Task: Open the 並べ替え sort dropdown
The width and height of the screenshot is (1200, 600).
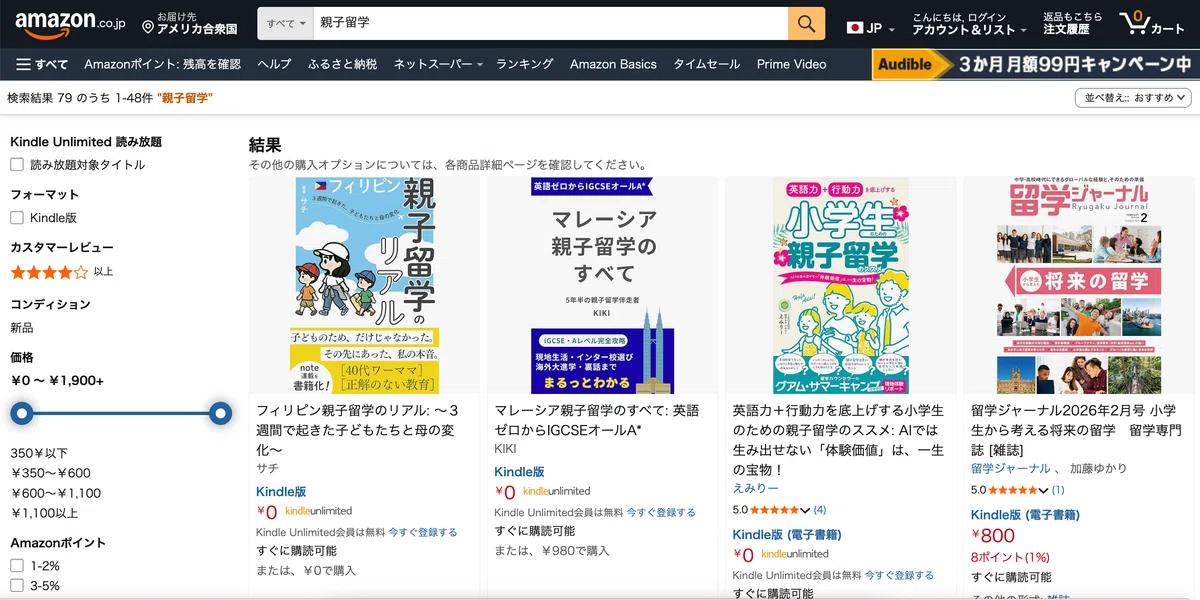Action: pyautogui.click(x=1133, y=98)
